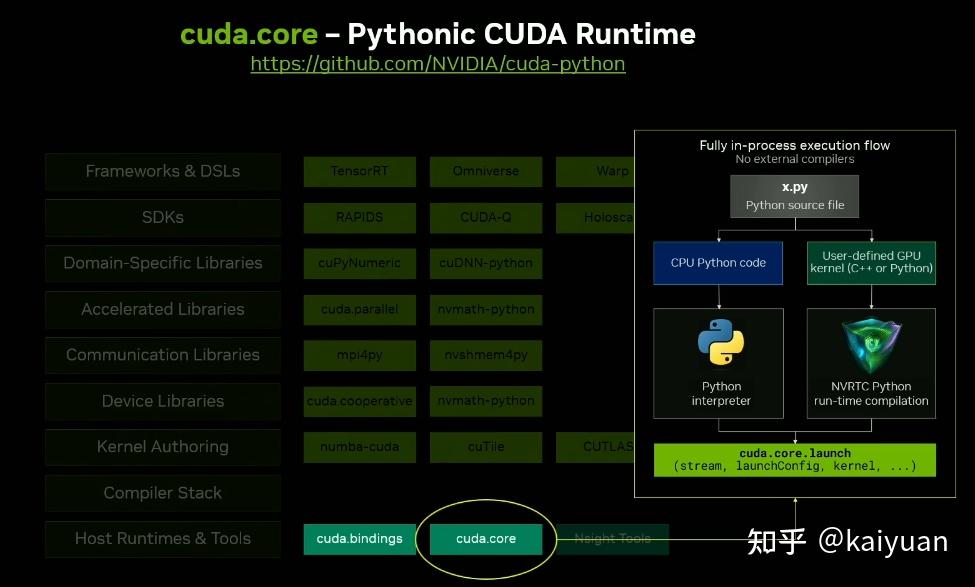The height and width of the screenshot is (587, 975).
Task: Open the NVIDIA cuda-python GitHub link
Action: coord(437,64)
